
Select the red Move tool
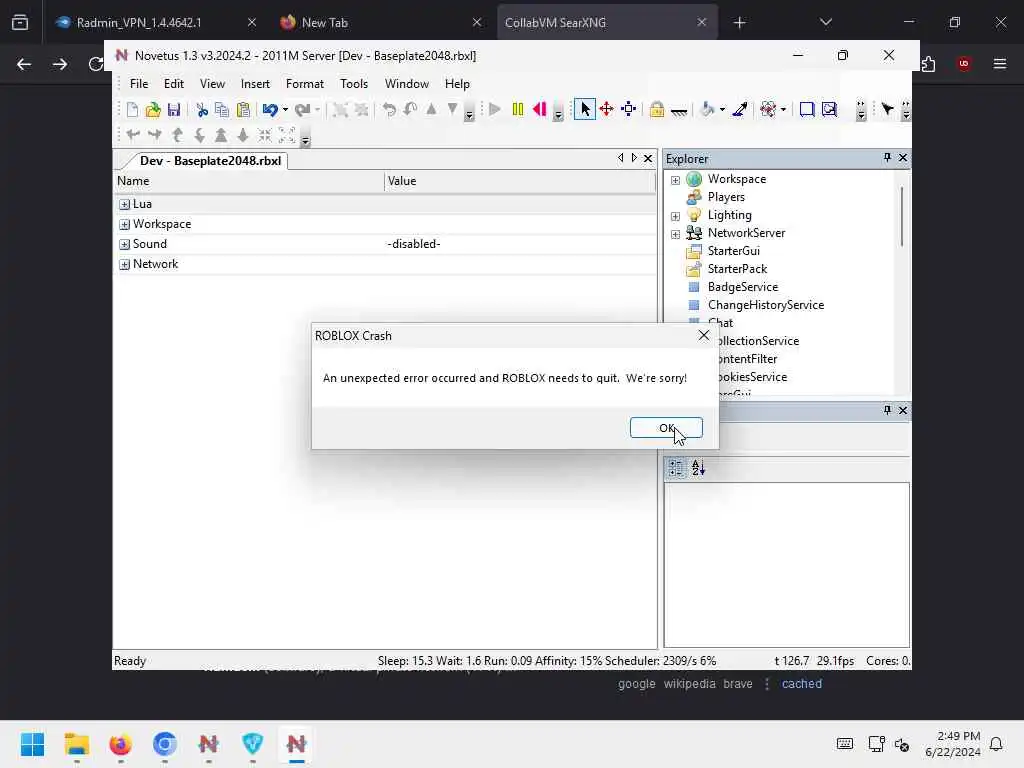pyautogui.click(x=607, y=109)
